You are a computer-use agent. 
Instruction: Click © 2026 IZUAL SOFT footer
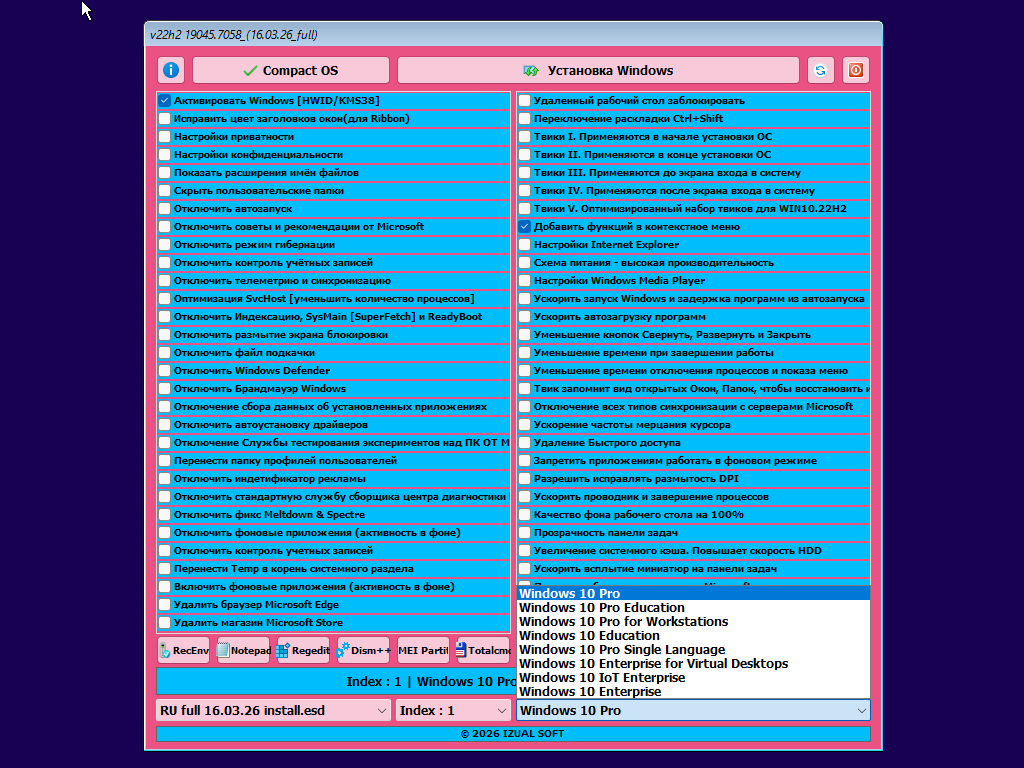513,733
